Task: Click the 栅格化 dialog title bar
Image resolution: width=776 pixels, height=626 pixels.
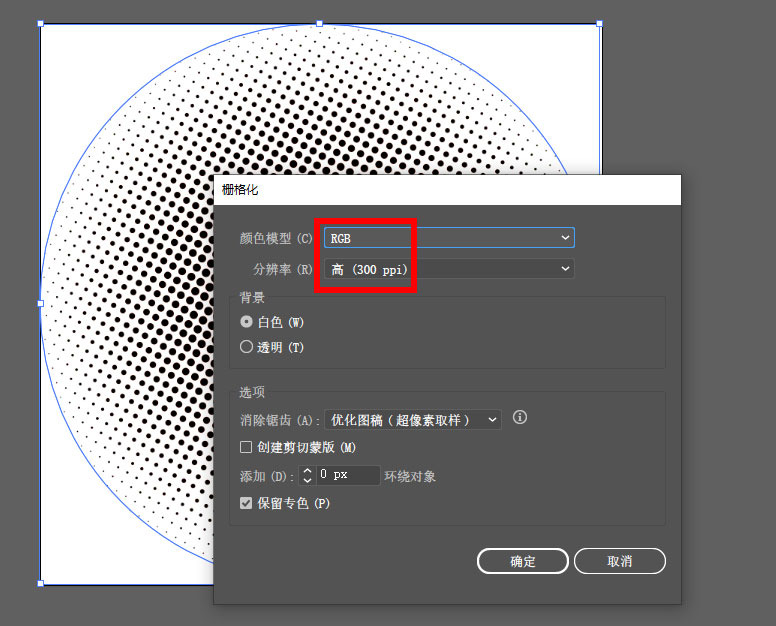Action: pos(447,190)
